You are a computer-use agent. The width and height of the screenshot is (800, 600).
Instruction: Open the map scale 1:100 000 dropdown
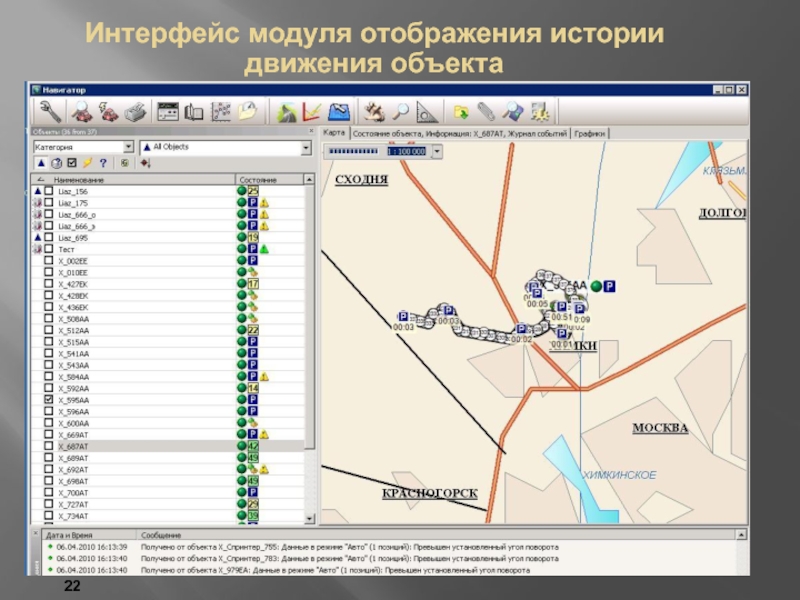pos(437,152)
